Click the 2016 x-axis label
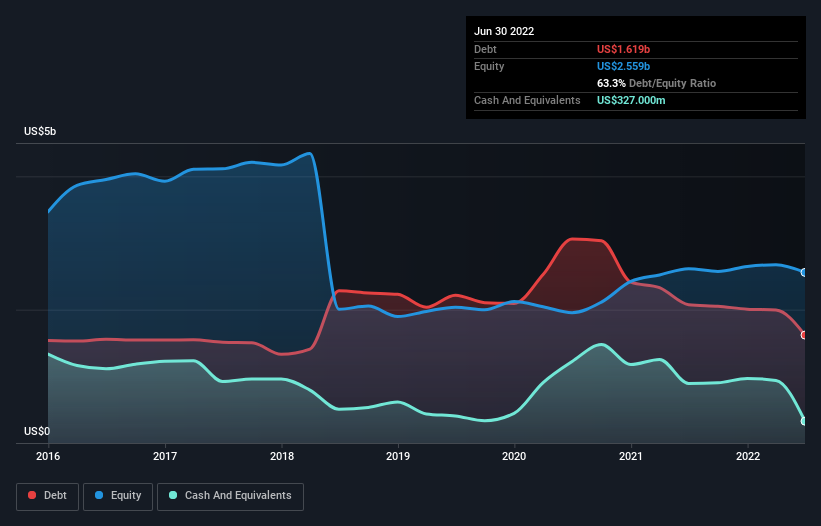821x526 pixels. coord(48,456)
